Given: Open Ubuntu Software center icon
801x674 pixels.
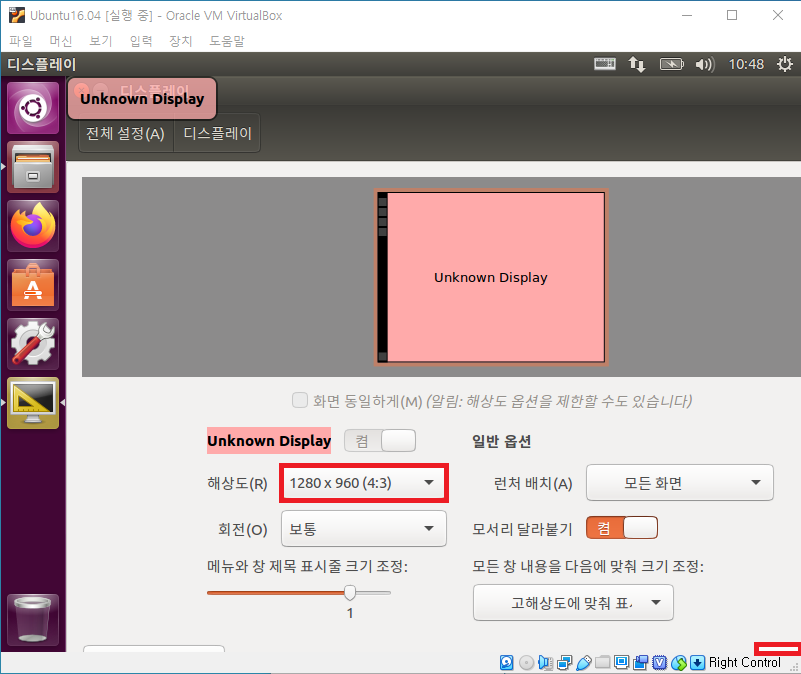Looking at the screenshot, I should click(33, 285).
